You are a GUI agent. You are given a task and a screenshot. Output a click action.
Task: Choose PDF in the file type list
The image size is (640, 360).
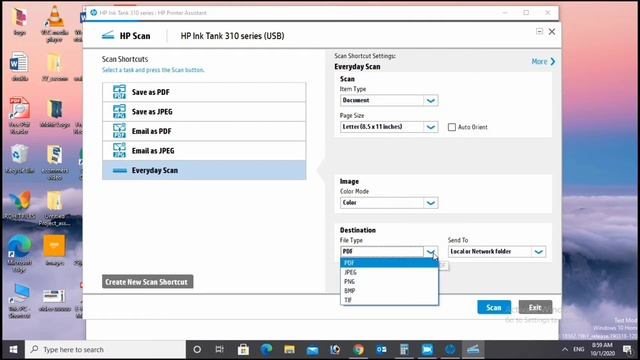click(389, 263)
